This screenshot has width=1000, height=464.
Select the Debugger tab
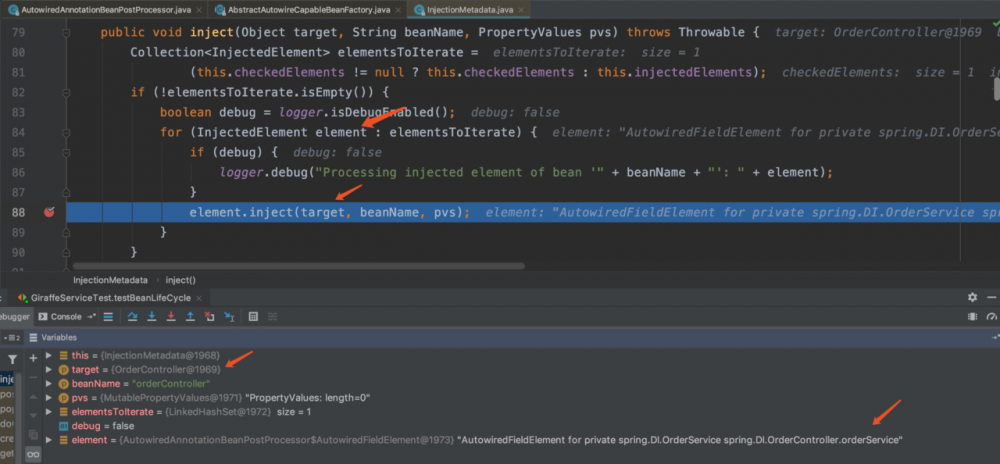(x=15, y=317)
